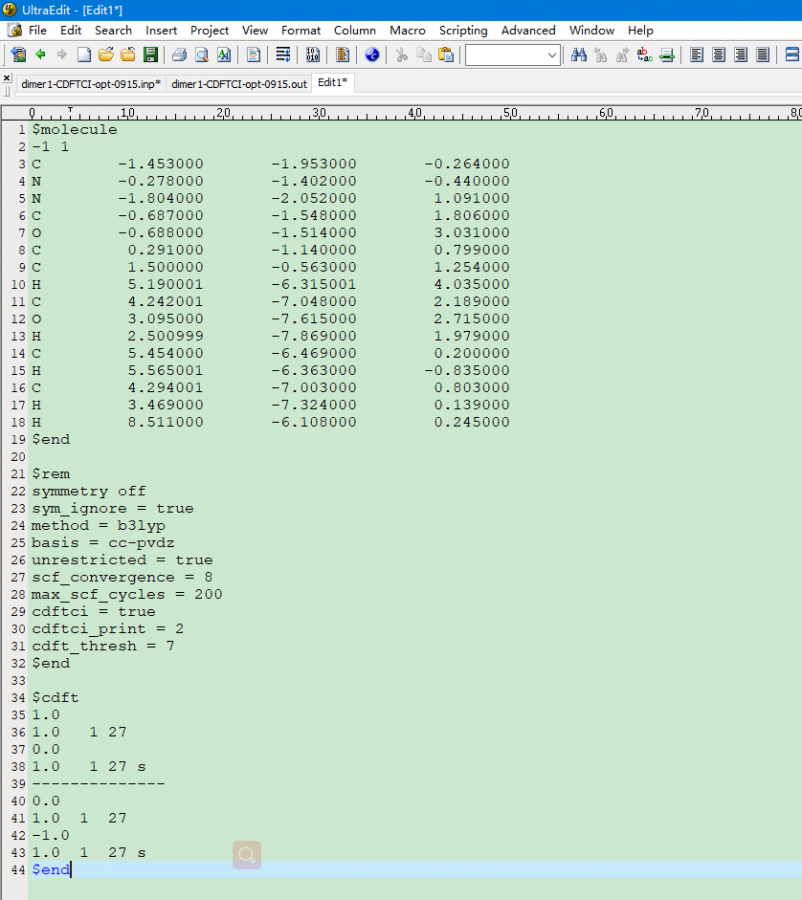This screenshot has width=802, height=900.
Task: Print document with the printer icon
Action: point(179,55)
